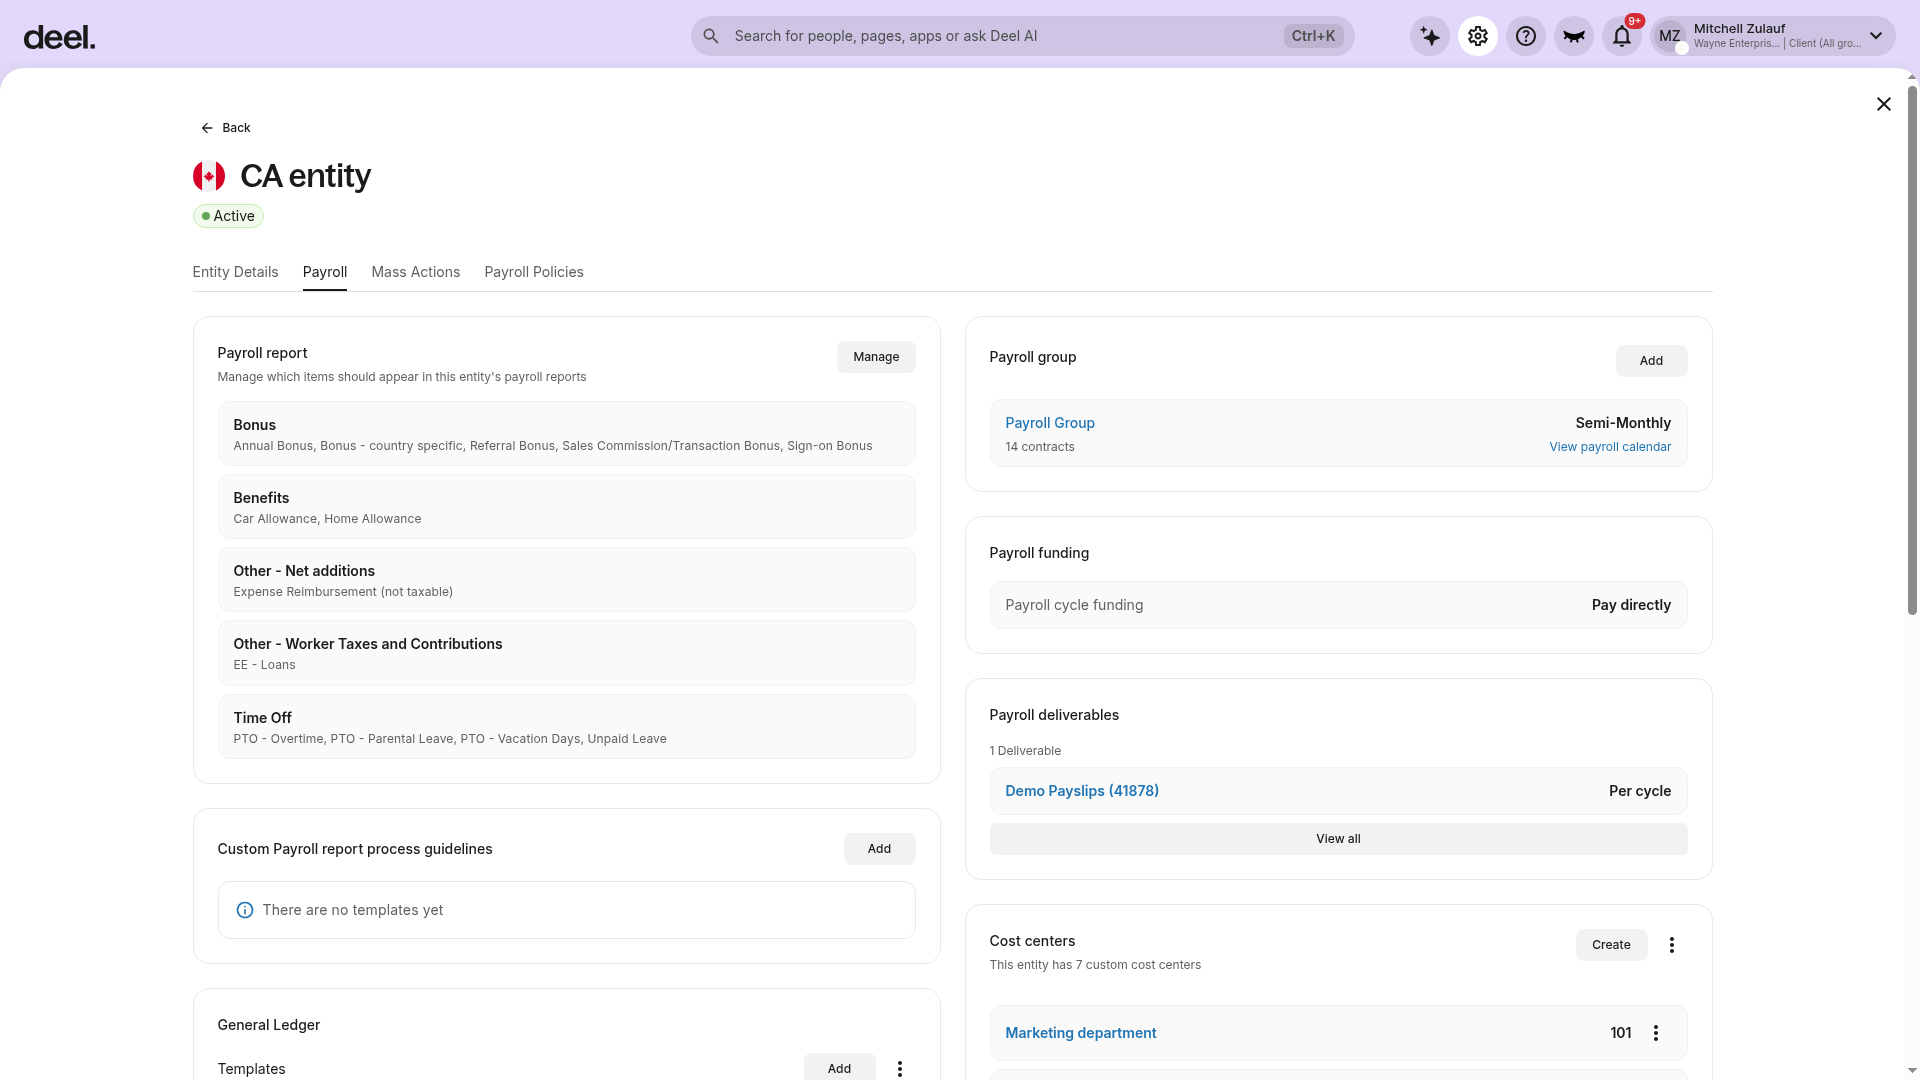Select the Payroll tab
This screenshot has width=1920, height=1080.
tap(325, 272)
